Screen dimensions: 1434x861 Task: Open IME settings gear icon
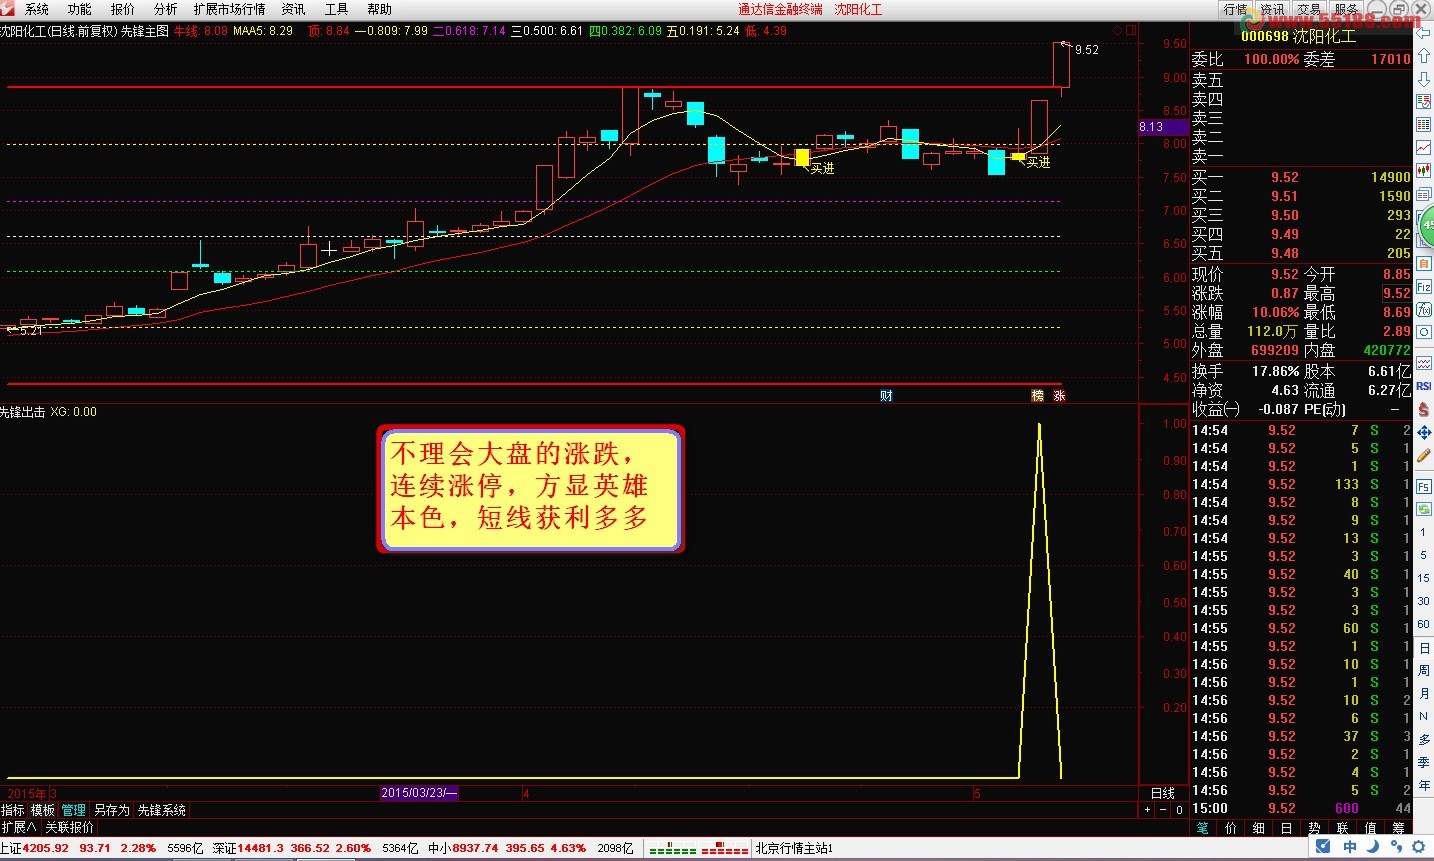click(1419, 847)
